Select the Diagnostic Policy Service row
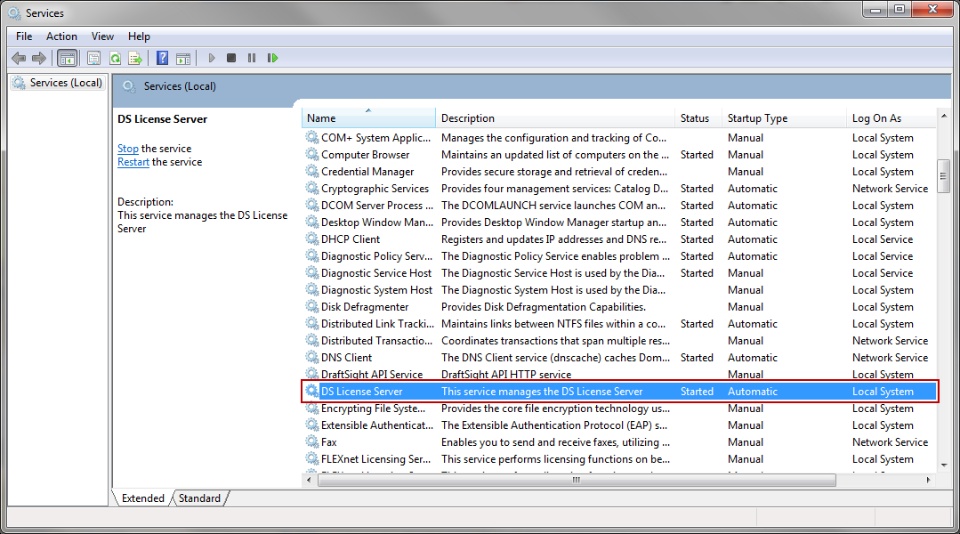960x534 pixels. [620, 256]
